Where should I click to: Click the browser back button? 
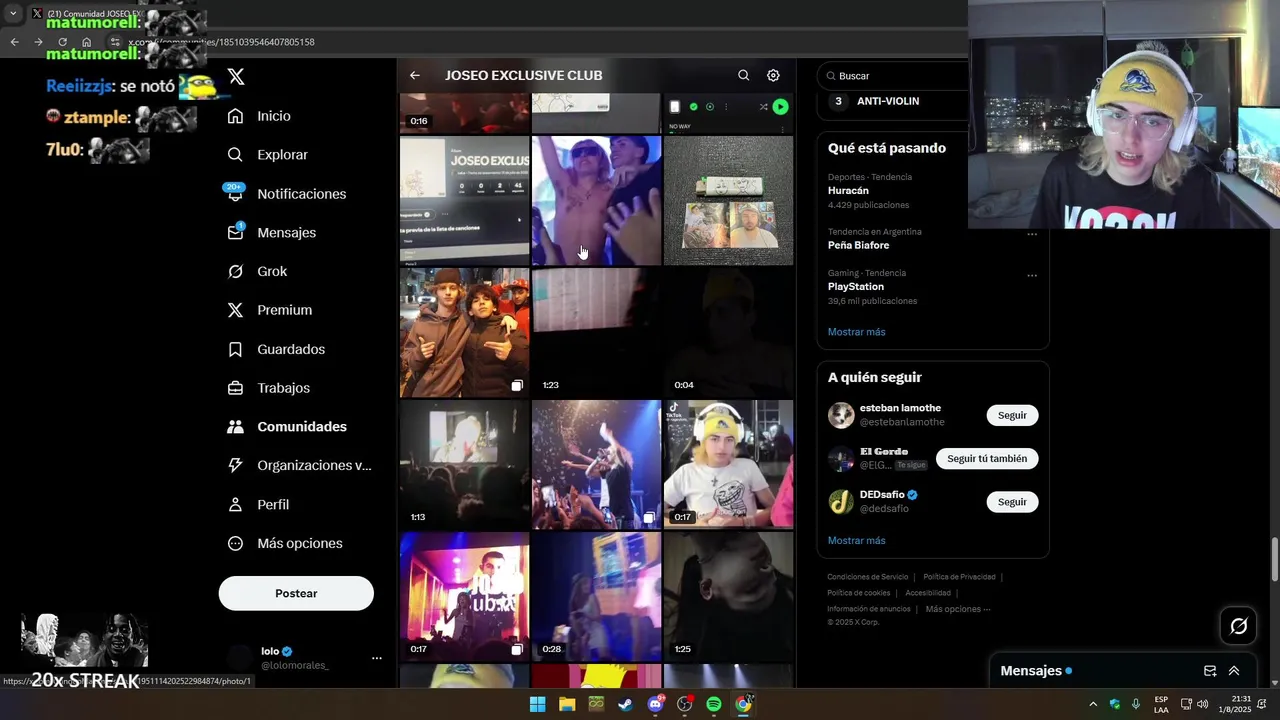click(14, 42)
